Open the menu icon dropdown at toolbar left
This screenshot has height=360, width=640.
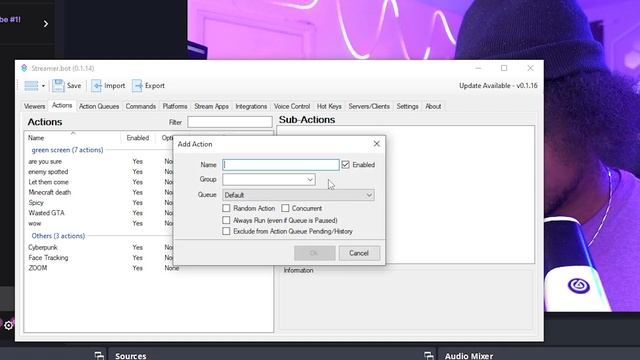(x=34, y=86)
